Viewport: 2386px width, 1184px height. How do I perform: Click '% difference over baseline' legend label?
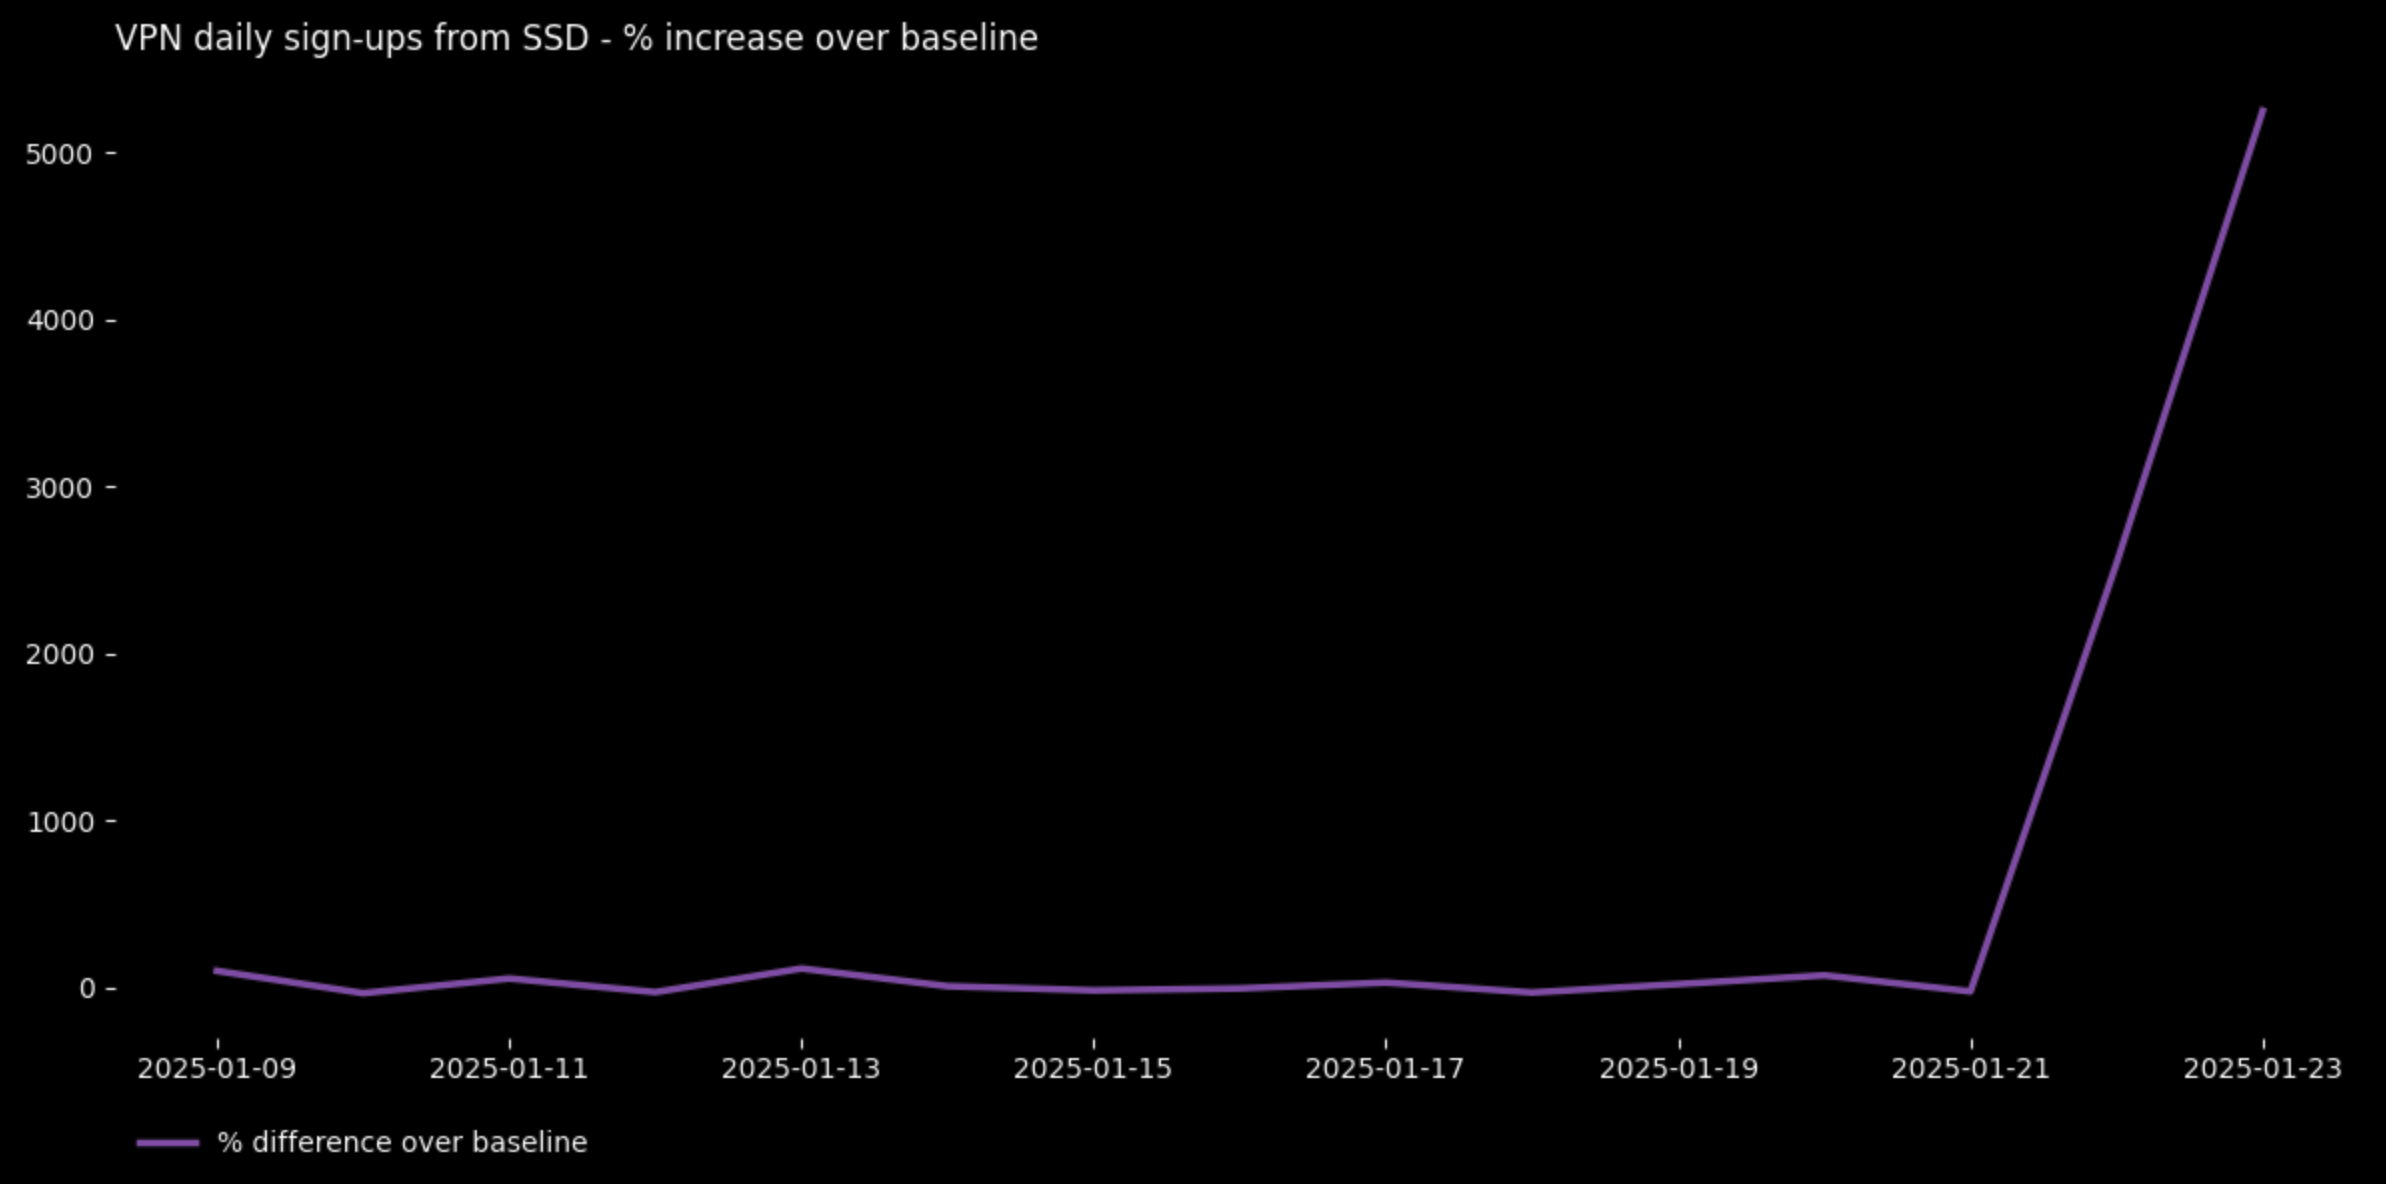click(402, 1143)
